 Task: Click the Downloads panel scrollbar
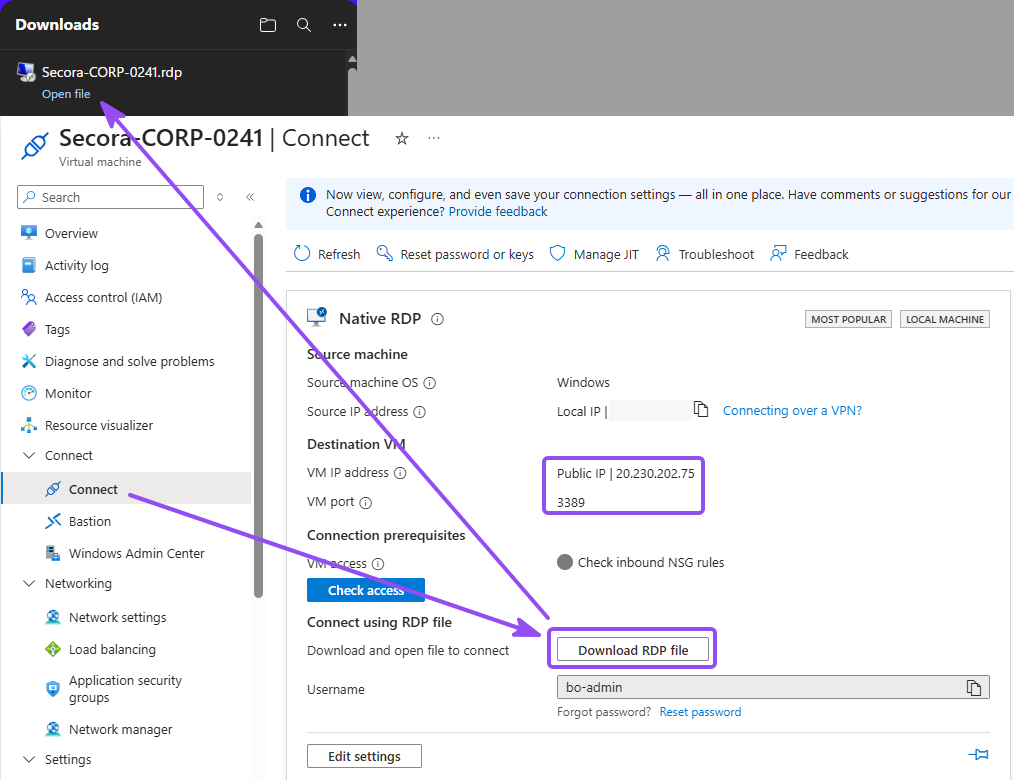pos(352,87)
